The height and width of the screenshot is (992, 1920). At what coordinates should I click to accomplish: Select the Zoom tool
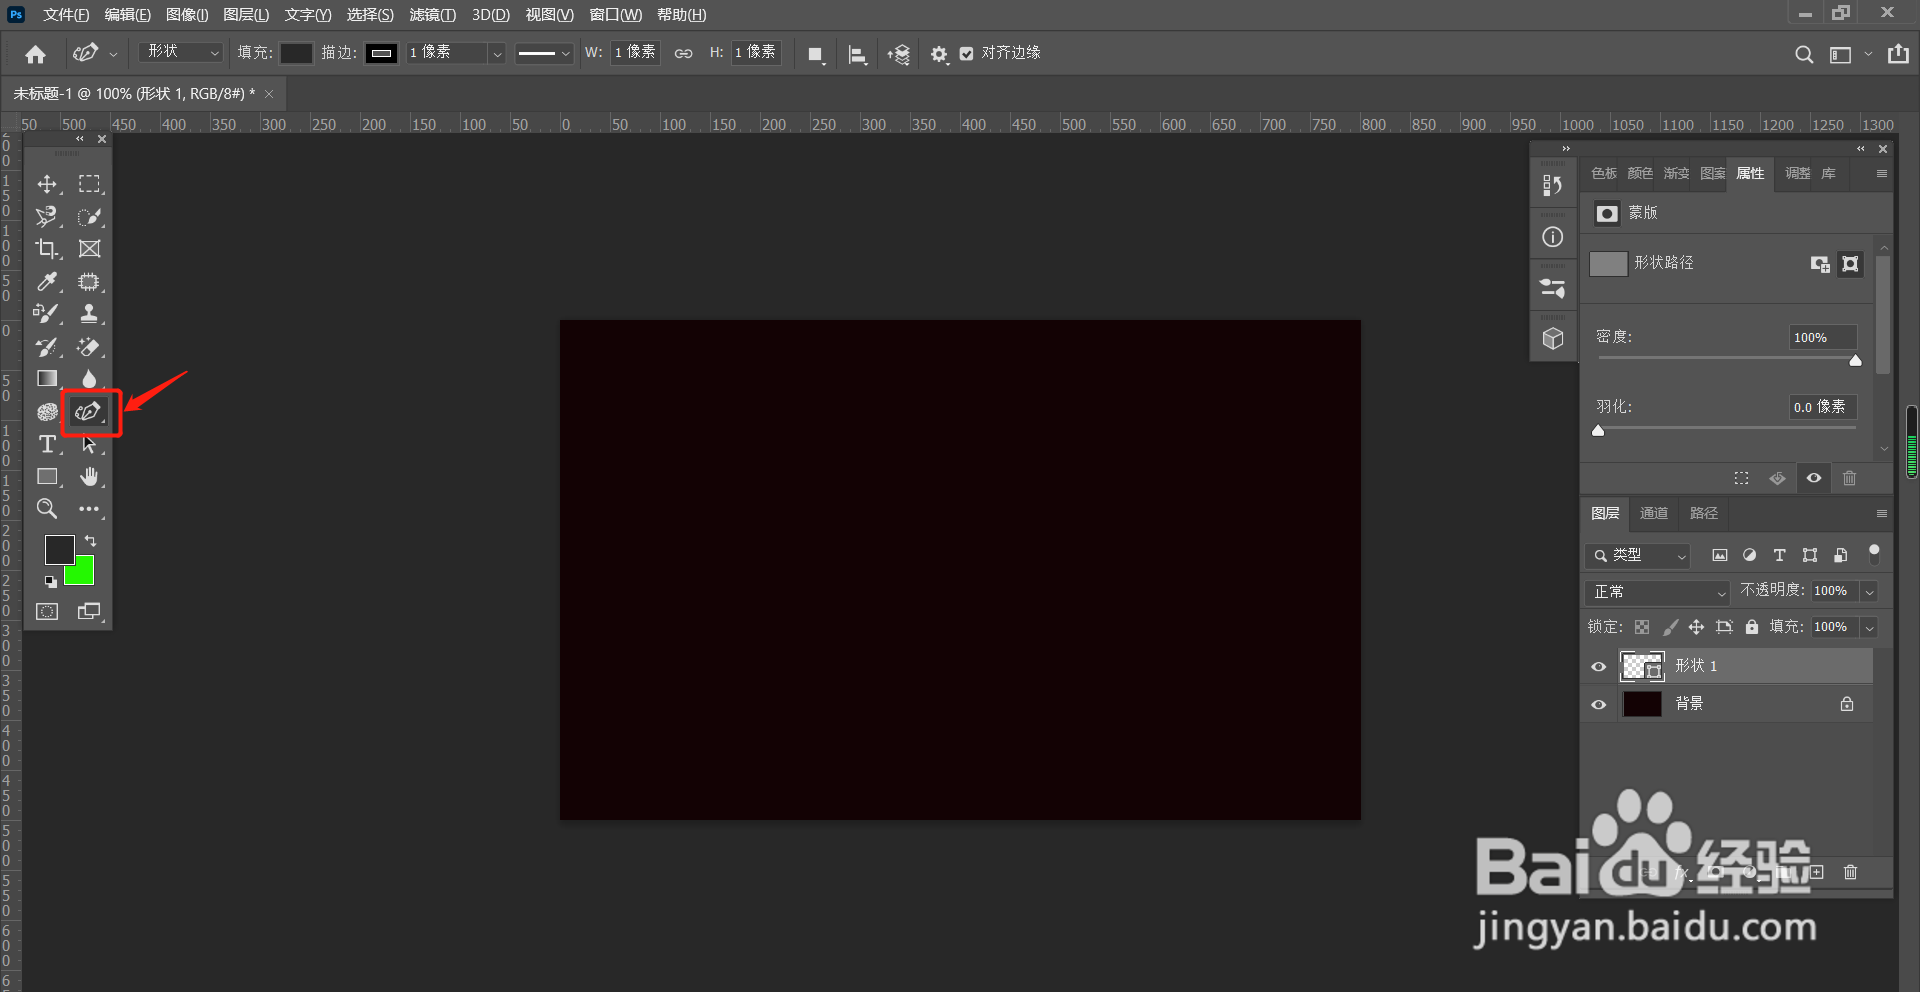(x=47, y=509)
